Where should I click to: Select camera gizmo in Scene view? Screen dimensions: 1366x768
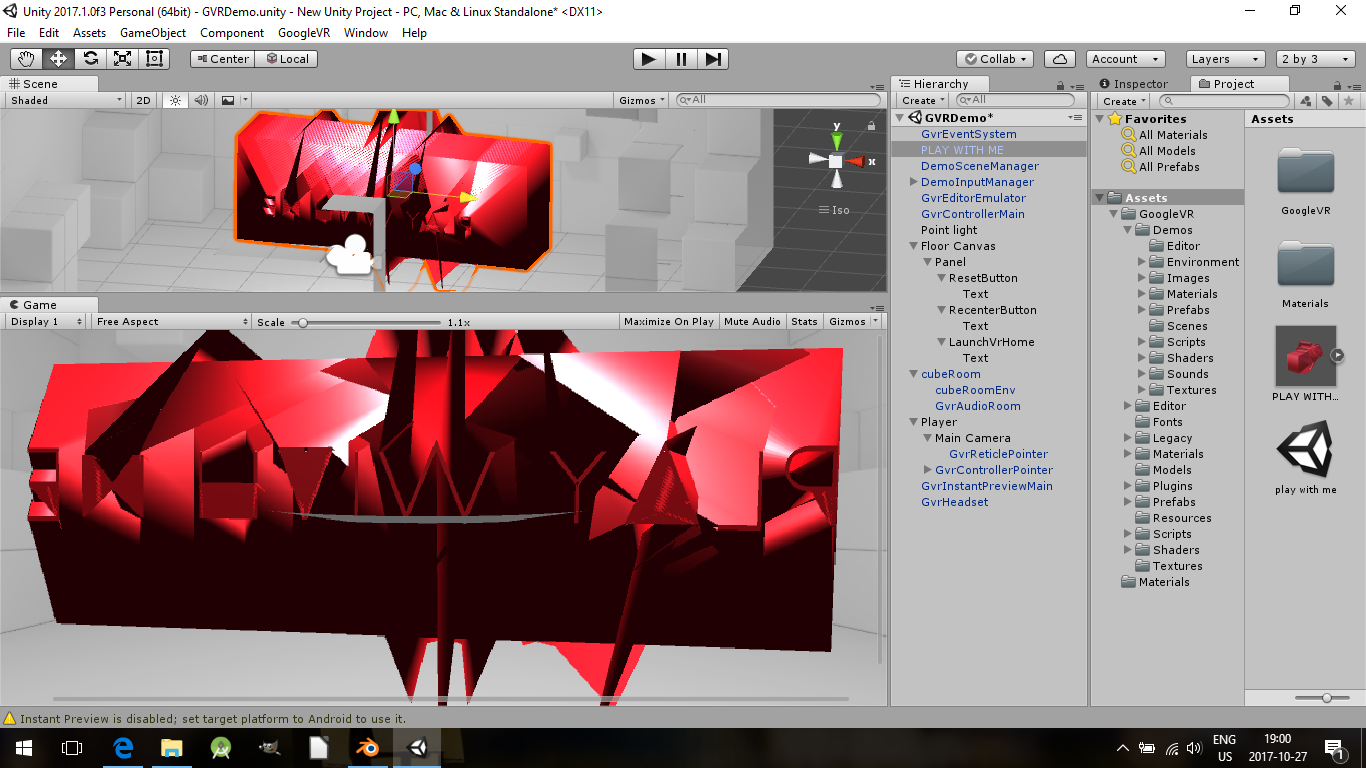point(349,254)
